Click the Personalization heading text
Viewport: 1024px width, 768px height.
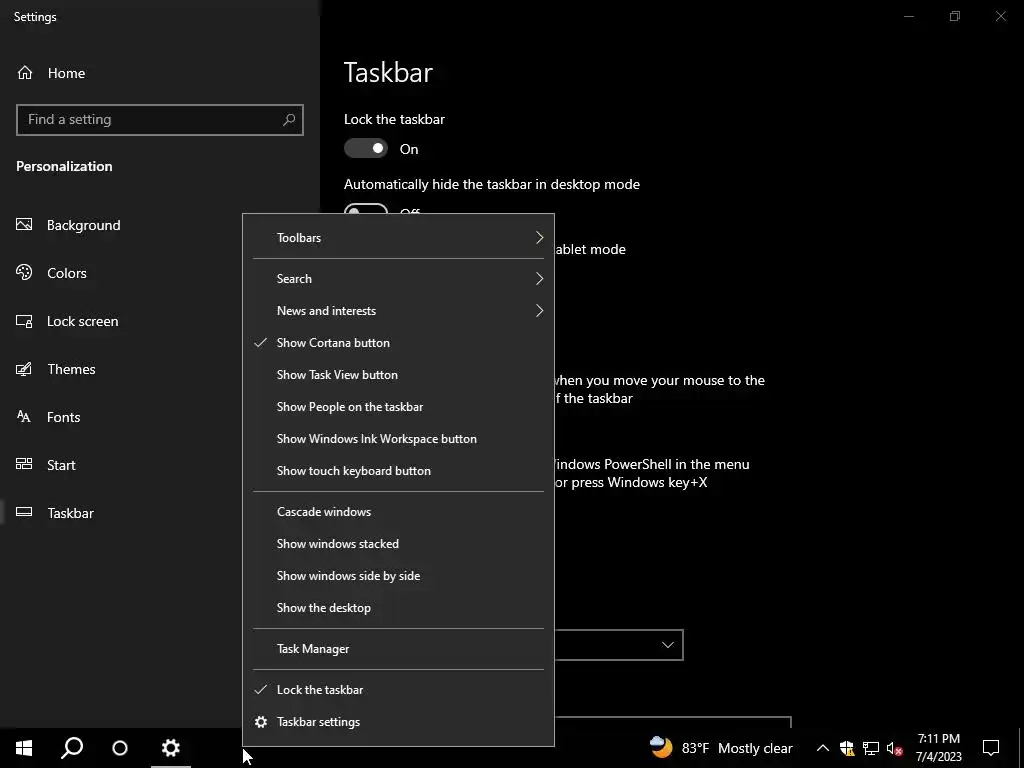pos(64,167)
